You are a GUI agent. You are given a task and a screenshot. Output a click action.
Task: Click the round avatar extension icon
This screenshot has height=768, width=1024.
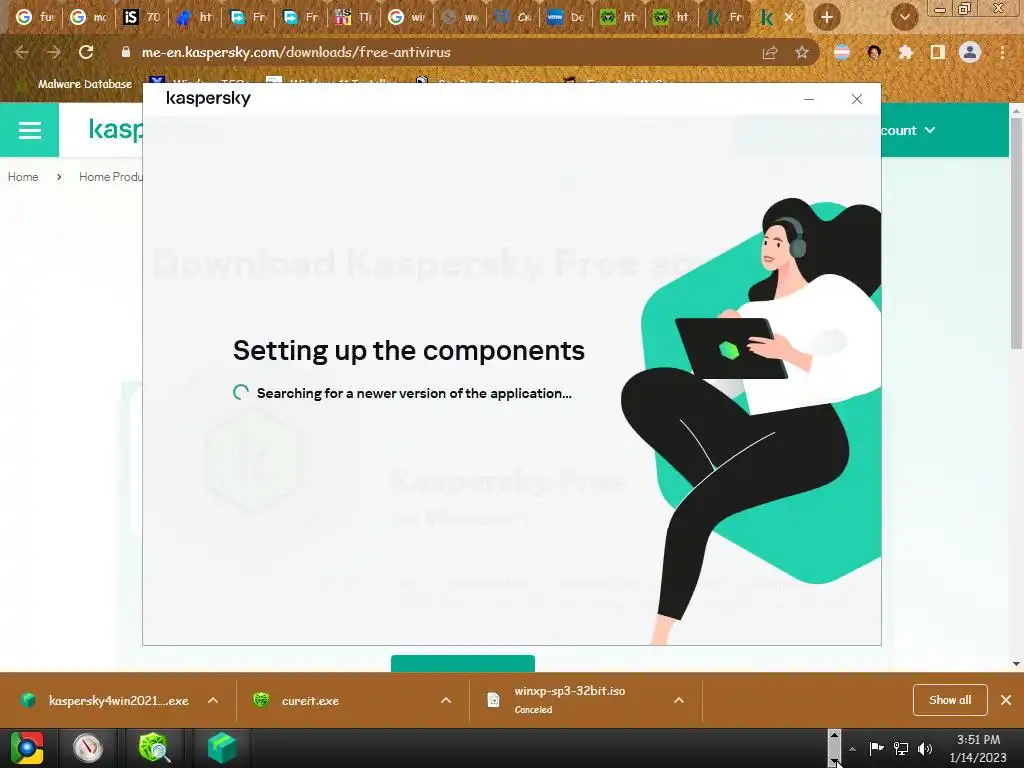pyautogui.click(x=874, y=52)
